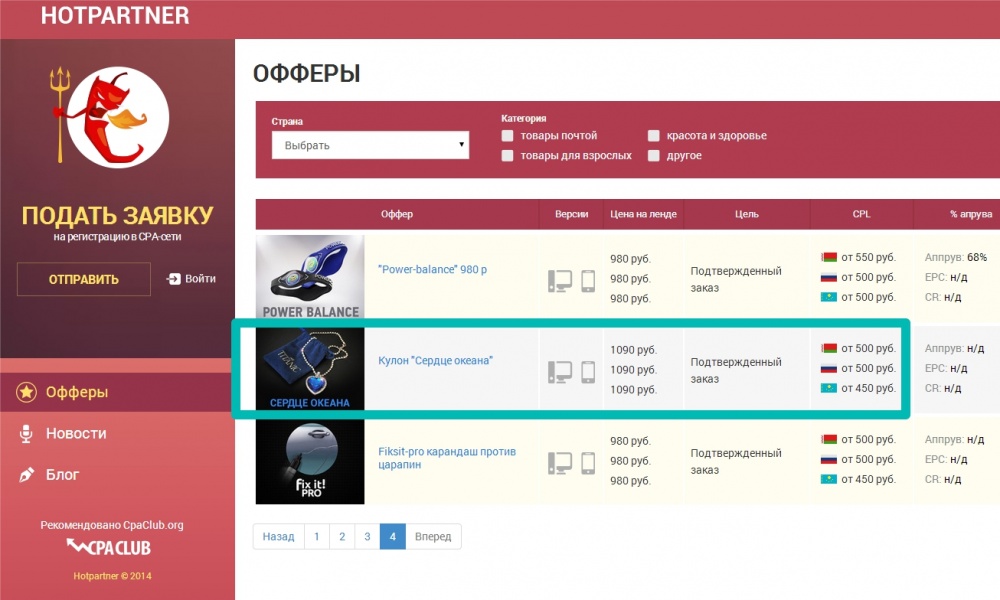Click the % апрува column header
This screenshot has width=1000, height=600.
coord(971,214)
